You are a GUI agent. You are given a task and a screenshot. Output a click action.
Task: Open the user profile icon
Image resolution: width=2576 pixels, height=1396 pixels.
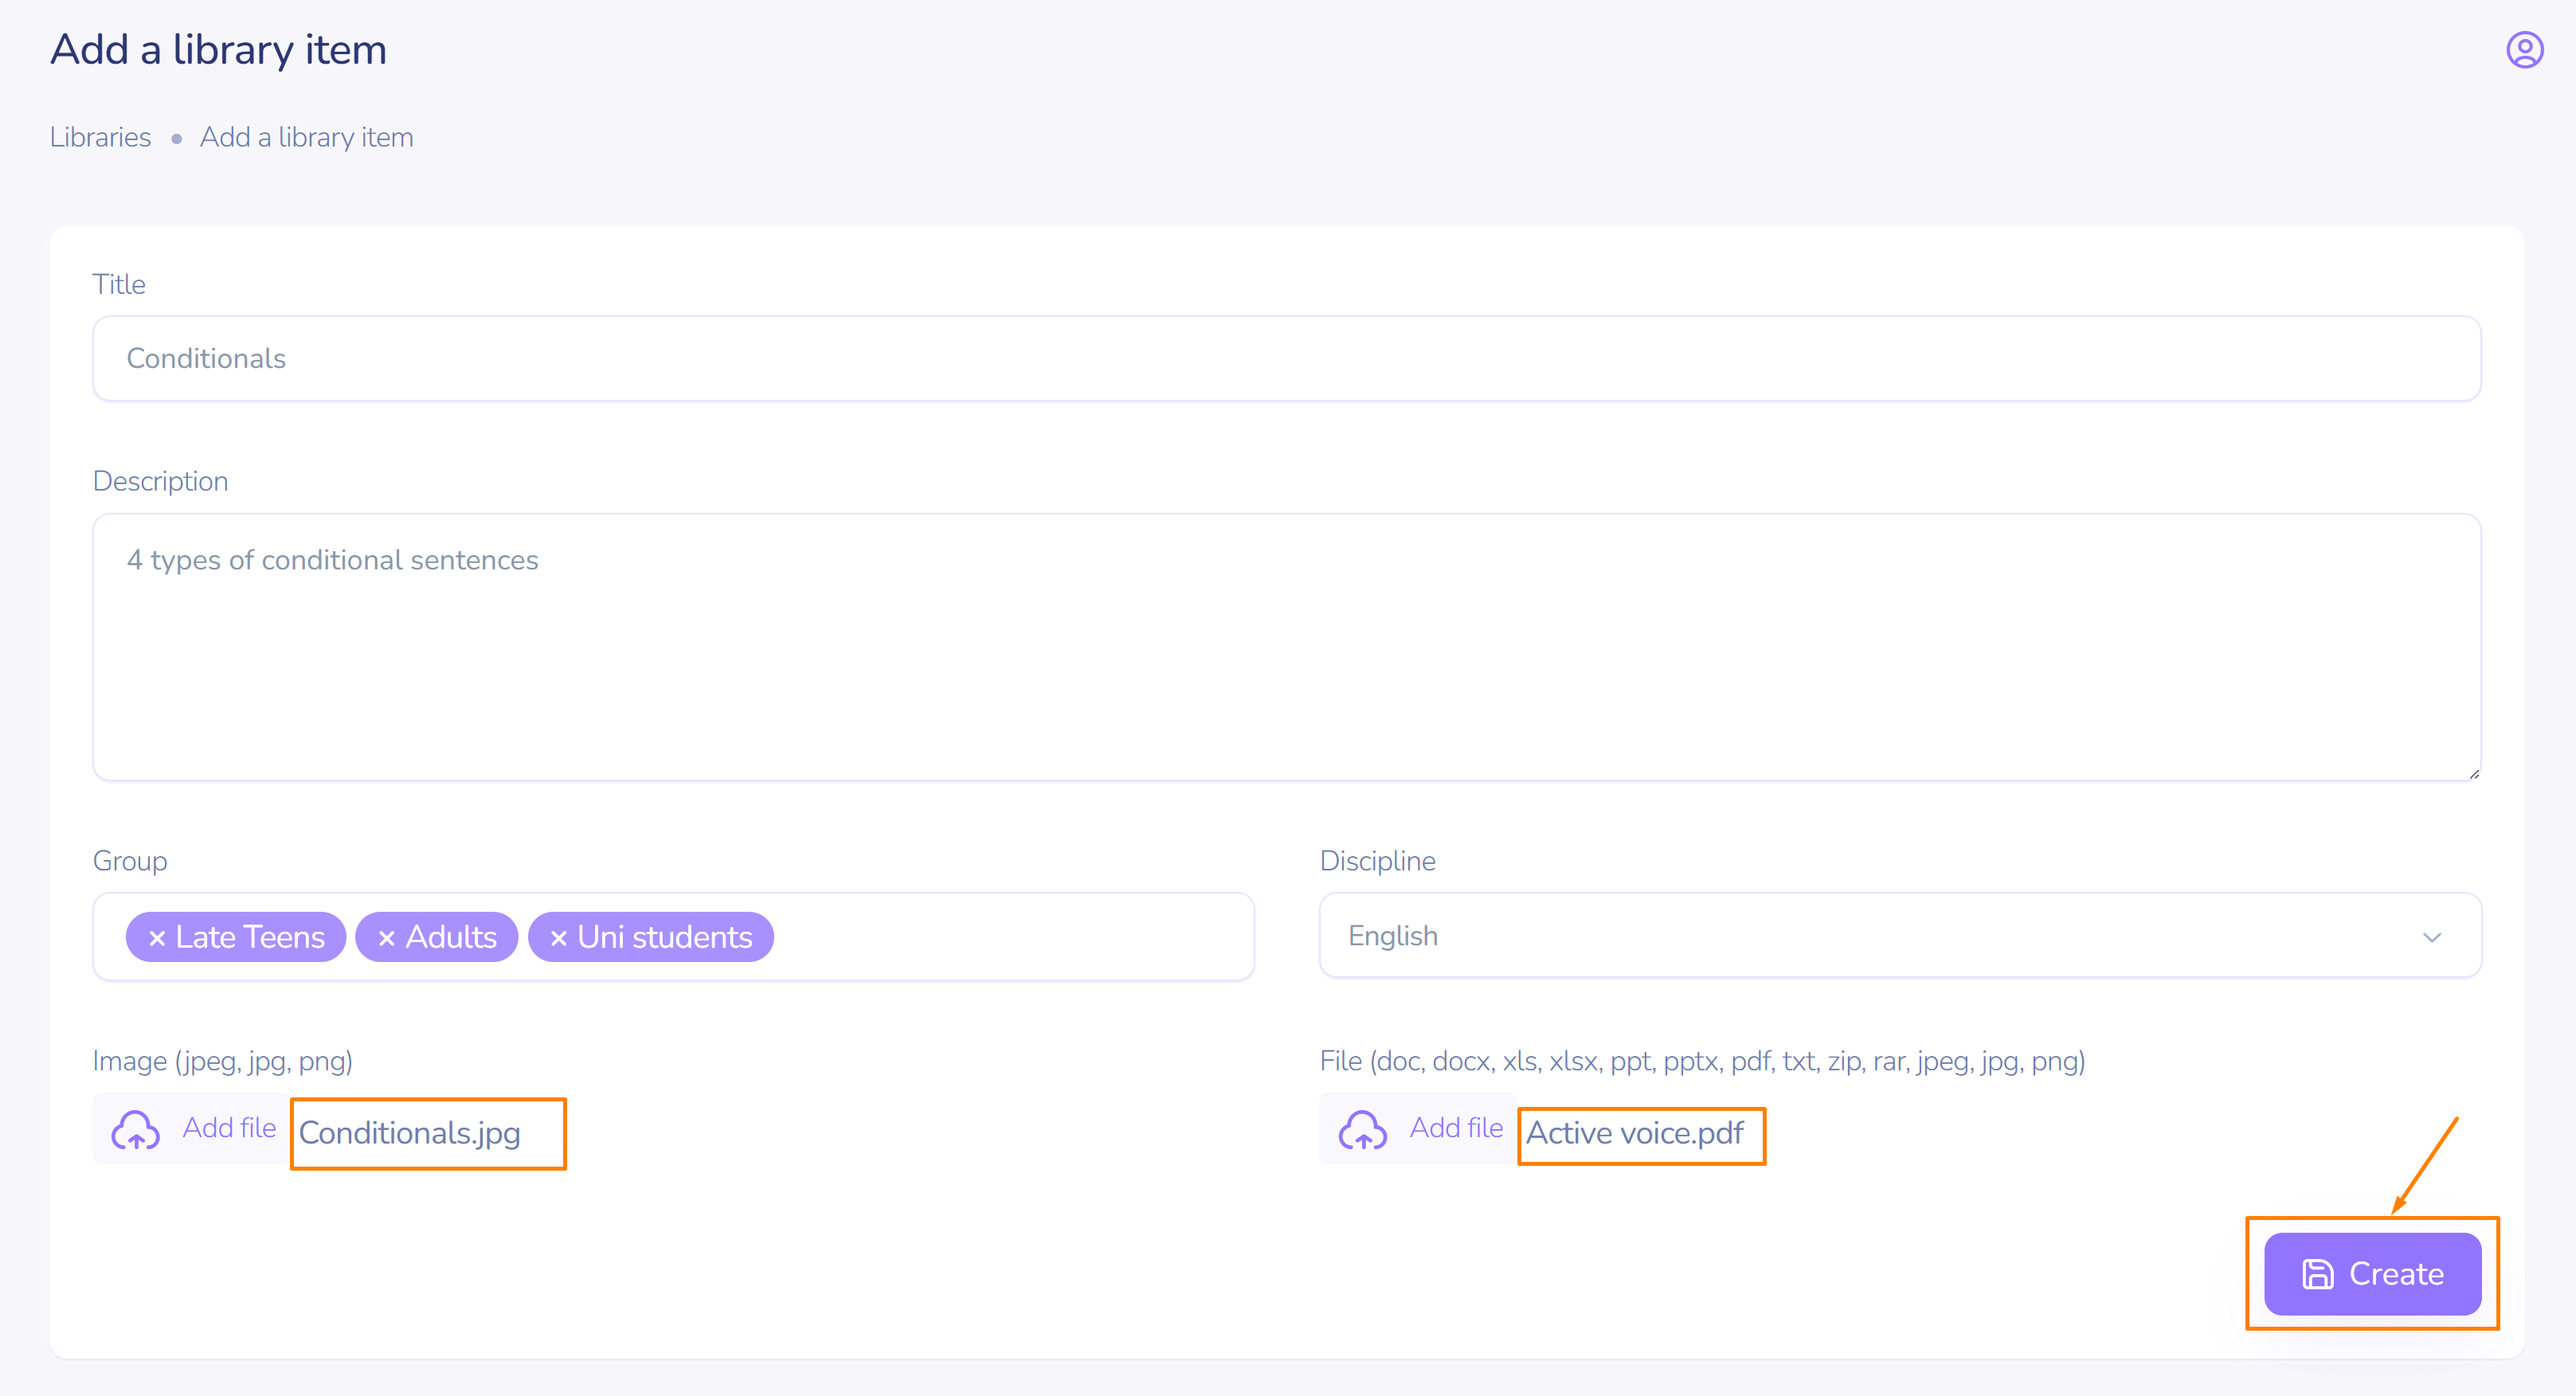tap(2524, 50)
